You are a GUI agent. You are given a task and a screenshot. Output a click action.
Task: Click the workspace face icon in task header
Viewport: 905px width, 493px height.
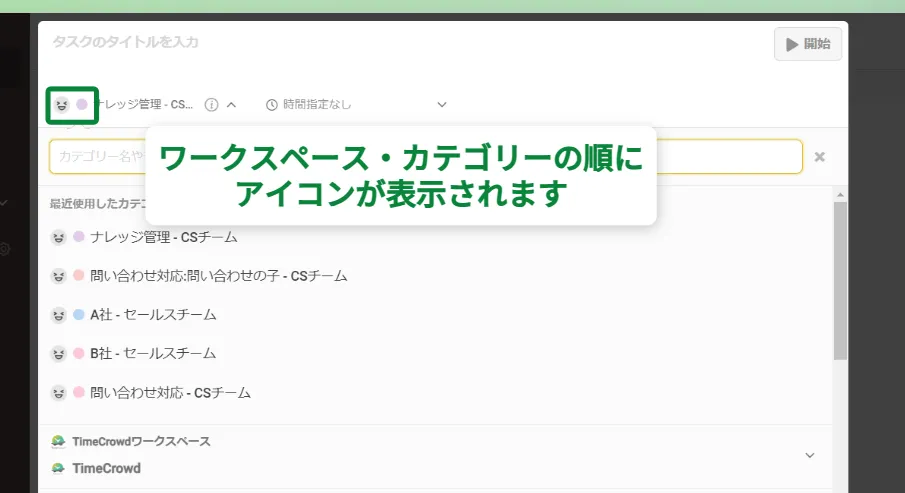click(x=61, y=104)
